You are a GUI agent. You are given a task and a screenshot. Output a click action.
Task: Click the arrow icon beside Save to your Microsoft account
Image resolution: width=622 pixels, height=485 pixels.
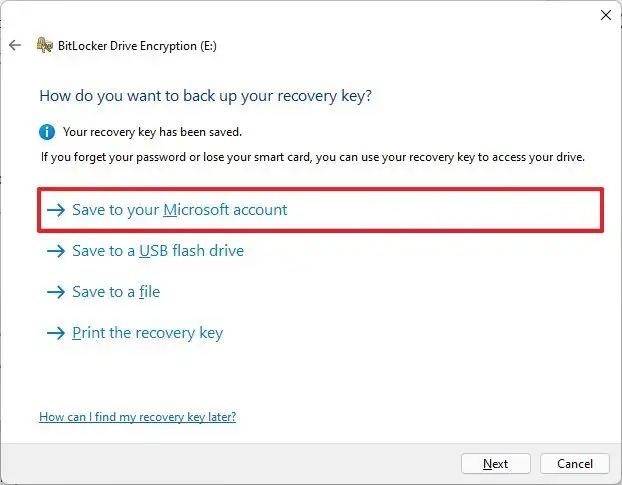click(56, 210)
